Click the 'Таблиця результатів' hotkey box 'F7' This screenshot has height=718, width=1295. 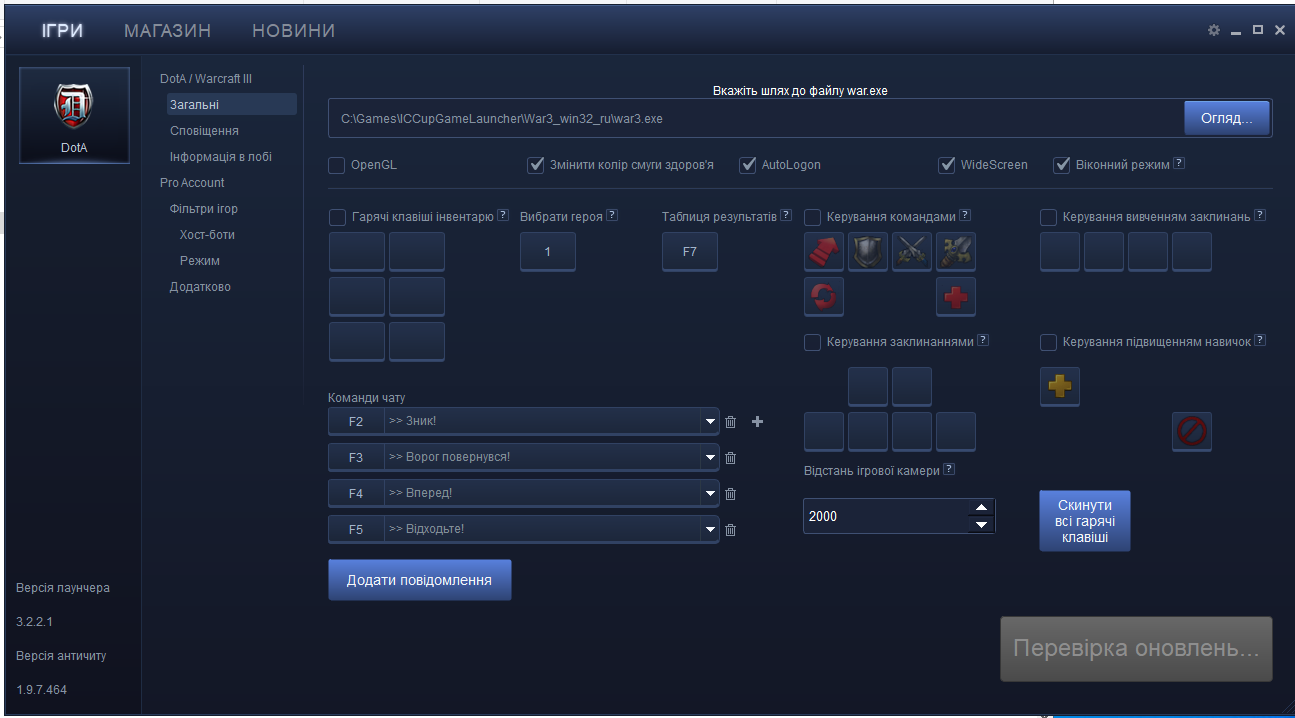pos(690,252)
